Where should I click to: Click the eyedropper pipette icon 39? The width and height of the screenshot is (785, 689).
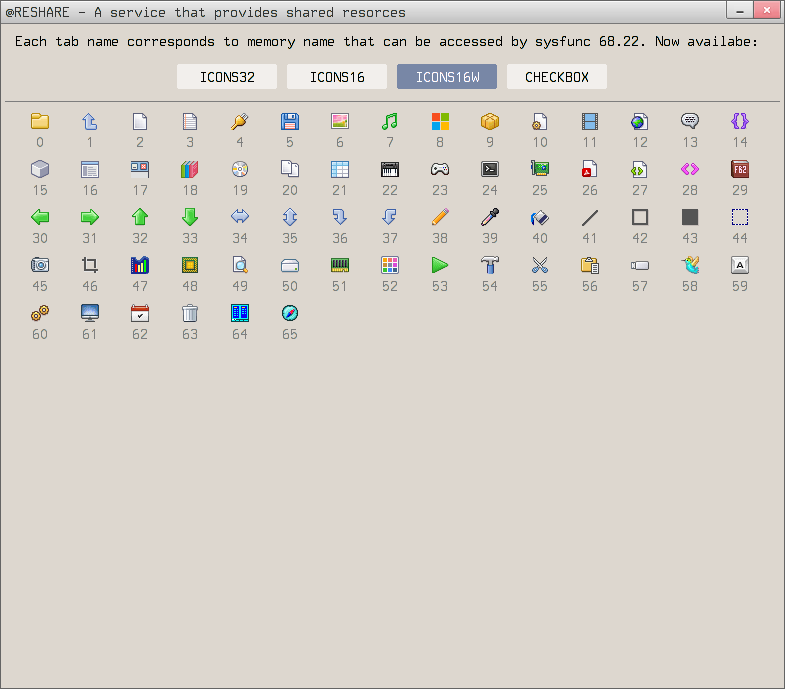coord(490,217)
